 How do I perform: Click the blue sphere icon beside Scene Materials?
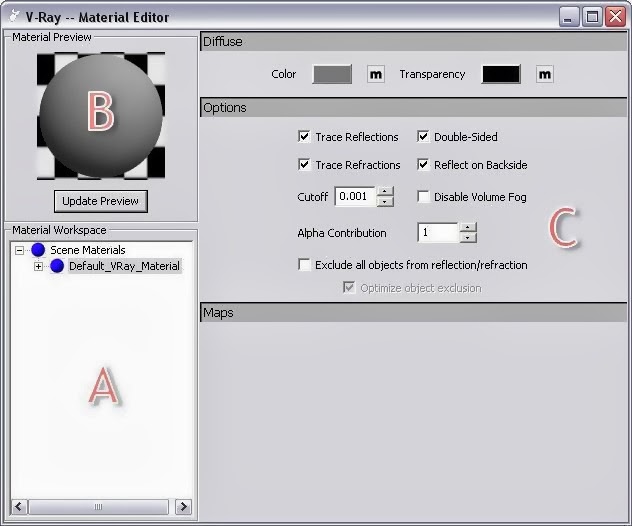tap(38, 250)
